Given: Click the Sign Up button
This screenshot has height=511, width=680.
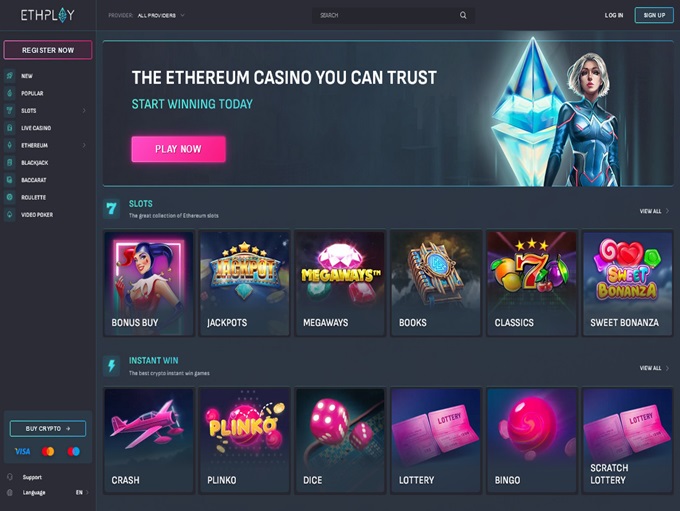Looking at the screenshot, I should click(x=654, y=15).
